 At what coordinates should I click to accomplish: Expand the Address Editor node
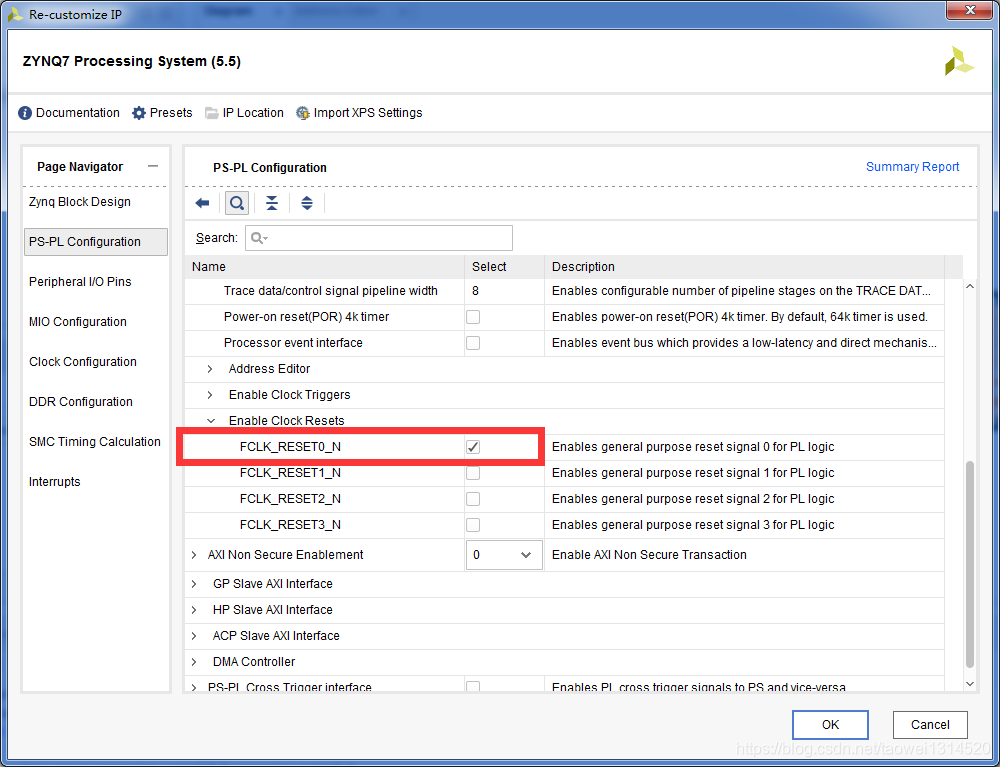[x=210, y=369]
